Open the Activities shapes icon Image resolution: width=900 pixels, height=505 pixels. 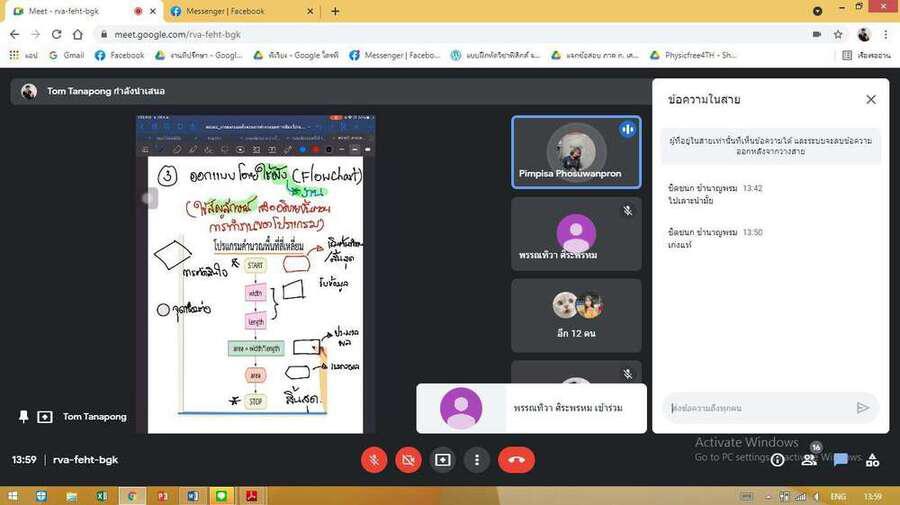click(x=873, y=460)
